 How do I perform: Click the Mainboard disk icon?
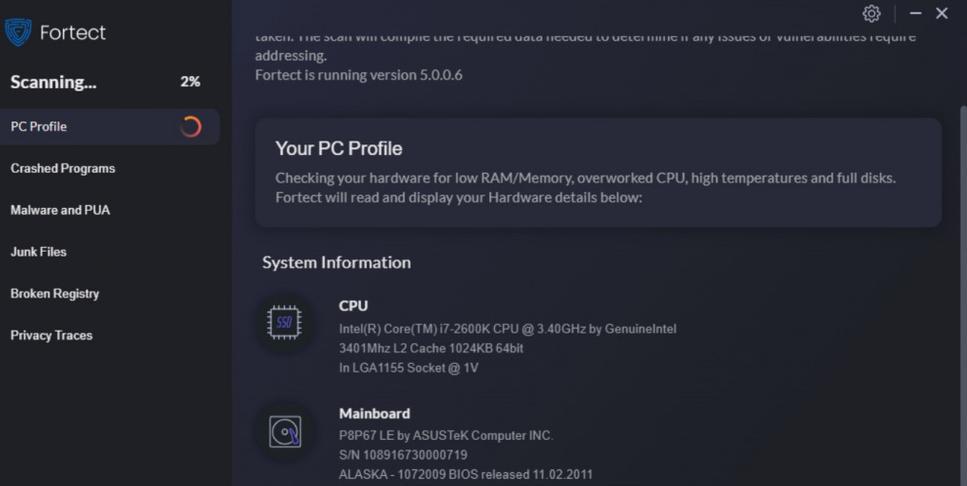coord(285,432)
